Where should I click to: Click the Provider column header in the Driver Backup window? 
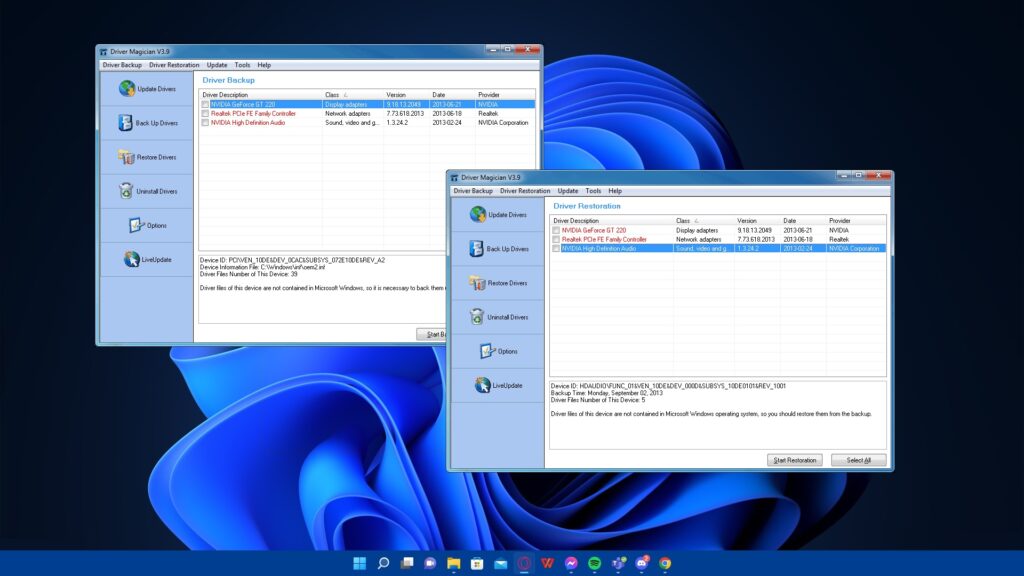505,95
